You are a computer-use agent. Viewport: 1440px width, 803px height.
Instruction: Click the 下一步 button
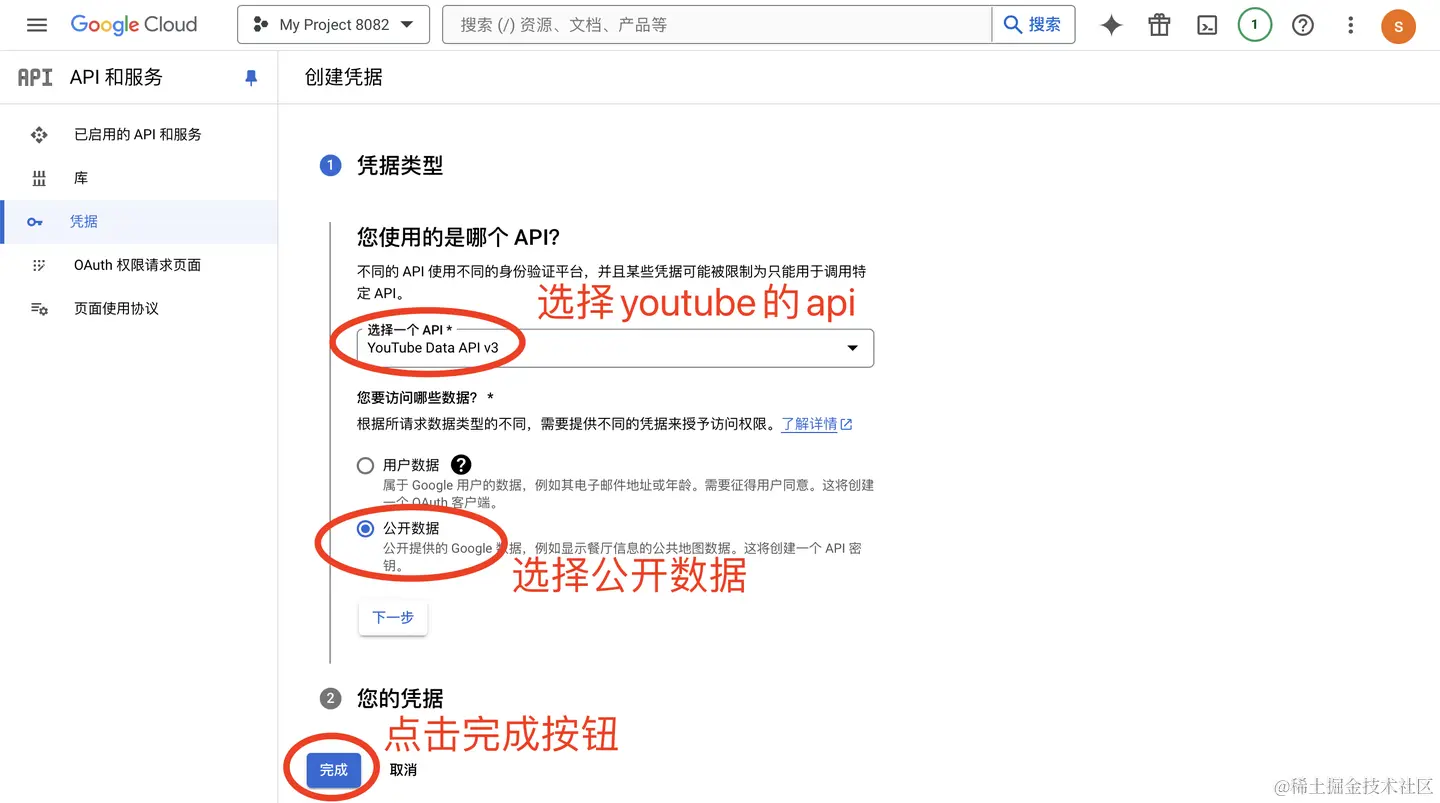click(x=393, y=618)
